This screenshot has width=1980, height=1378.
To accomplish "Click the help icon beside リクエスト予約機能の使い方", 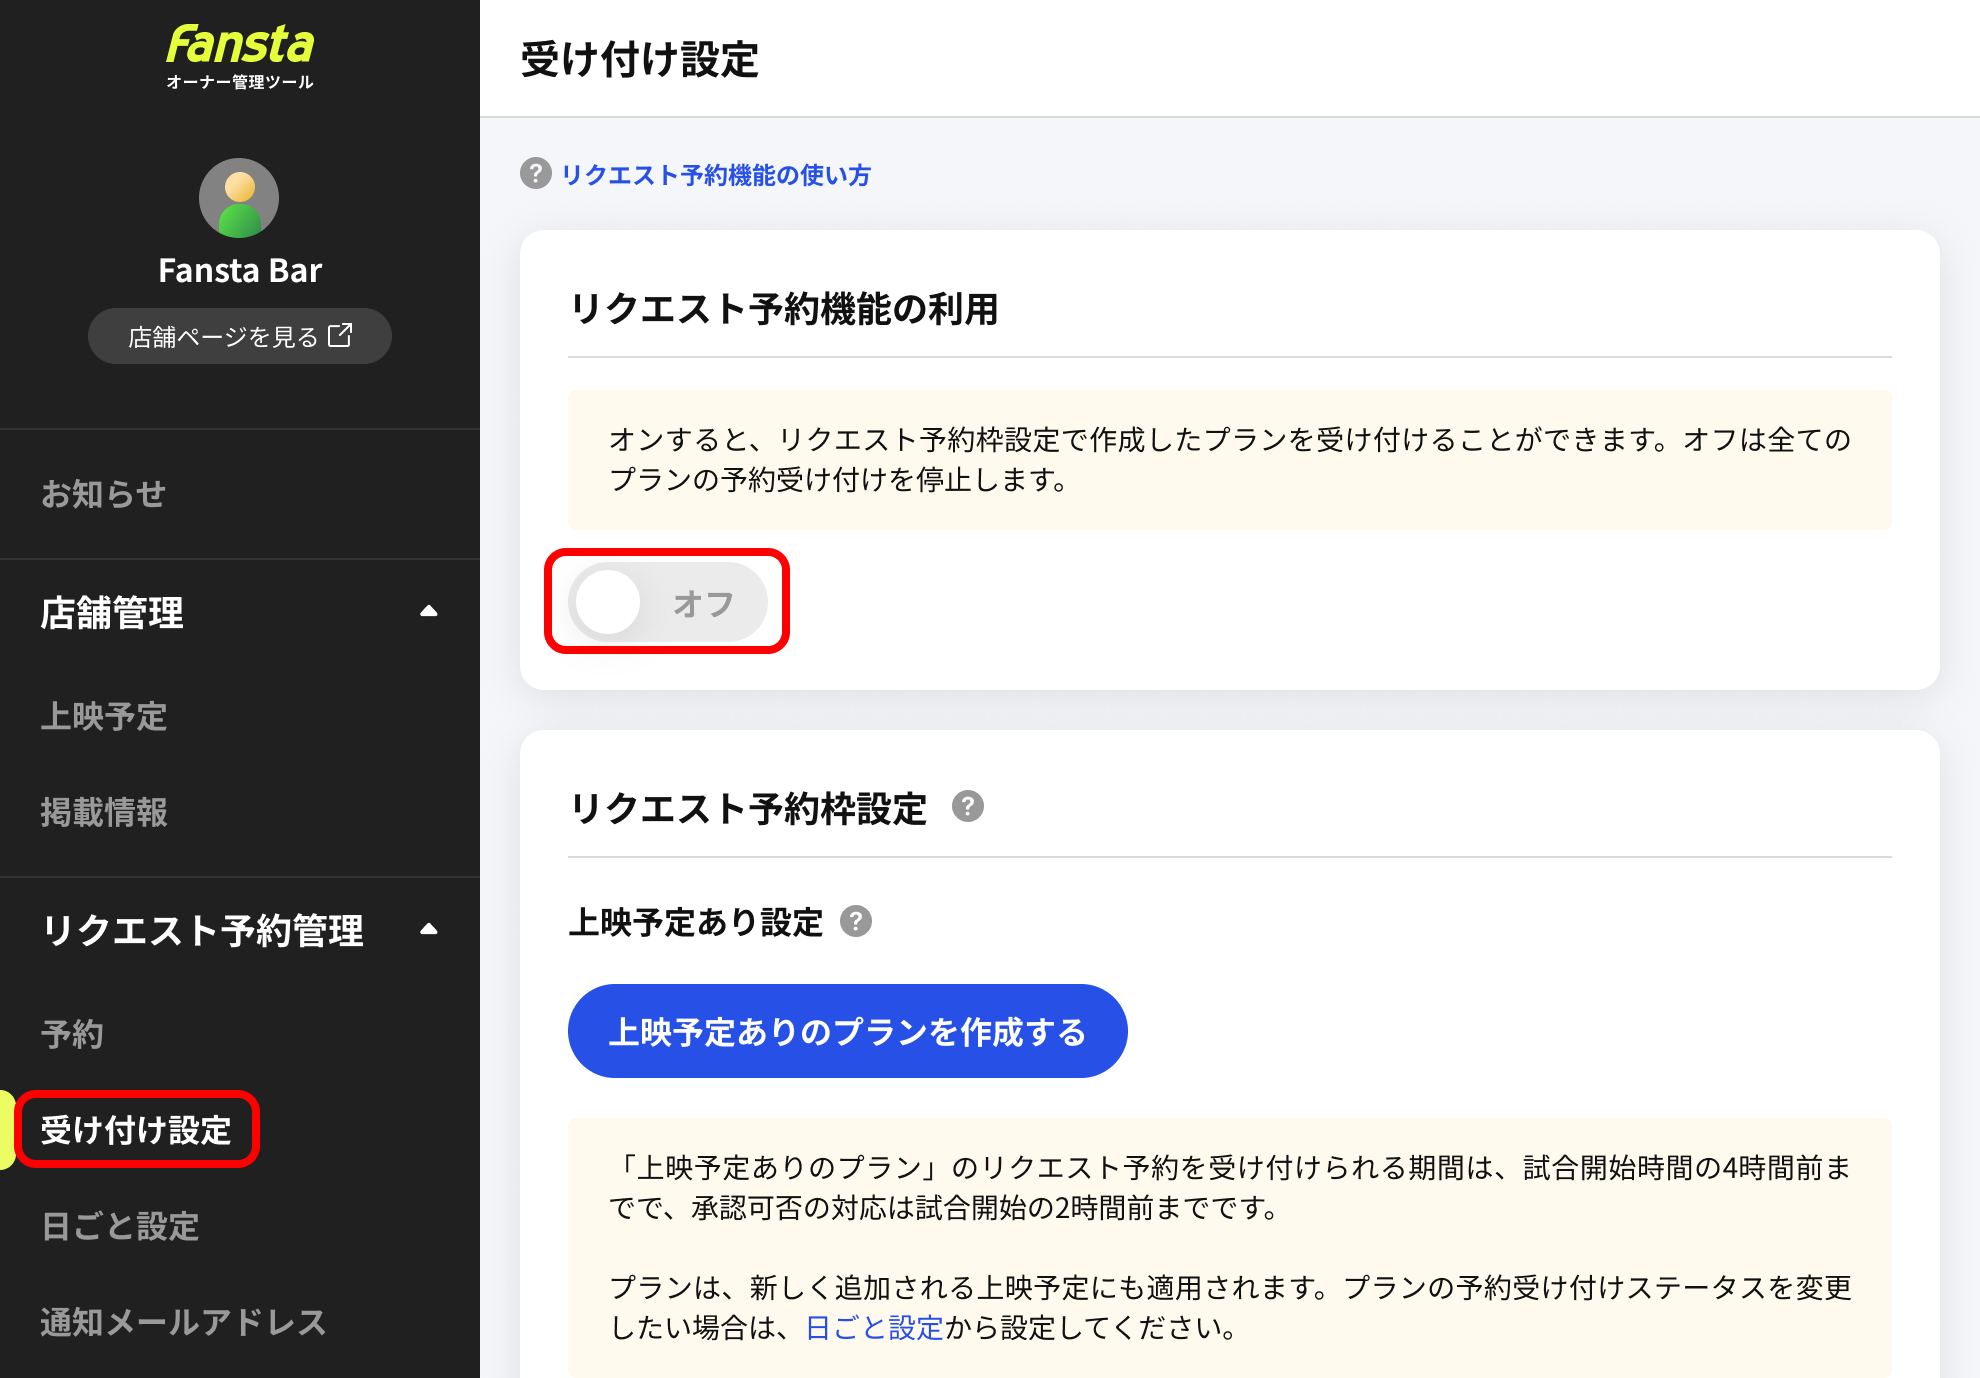I will click(x=536, y=174).
